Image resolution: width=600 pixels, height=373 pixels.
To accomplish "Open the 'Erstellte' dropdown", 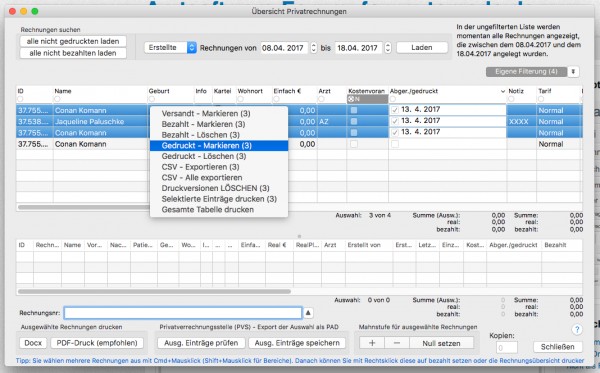I will [170, 47].
